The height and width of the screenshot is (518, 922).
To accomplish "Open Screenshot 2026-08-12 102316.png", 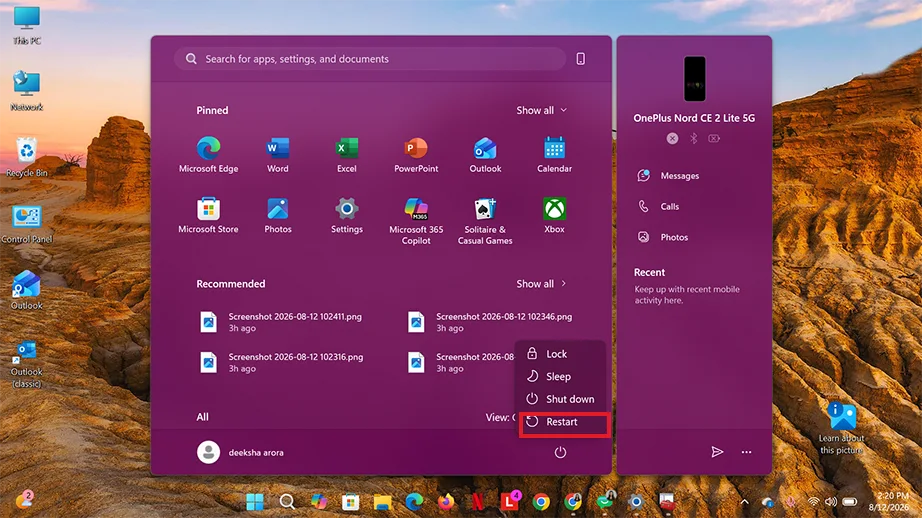I will pos(282,362).
